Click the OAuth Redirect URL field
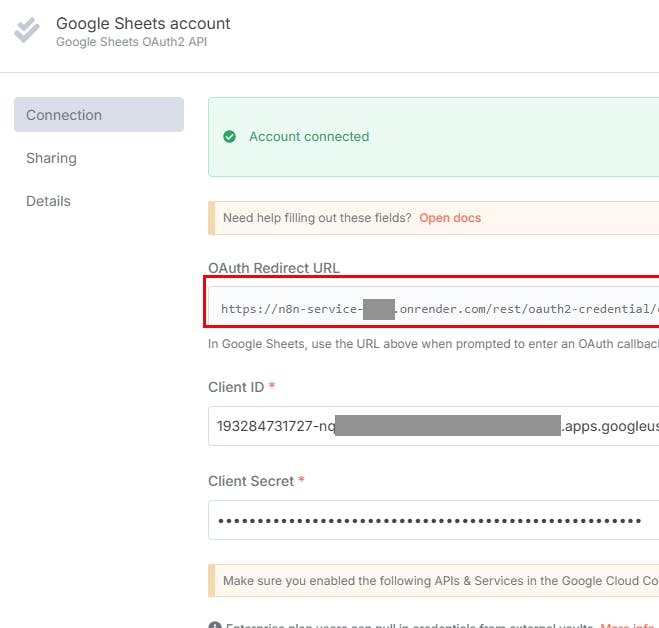659x628 pixels. 434,306
